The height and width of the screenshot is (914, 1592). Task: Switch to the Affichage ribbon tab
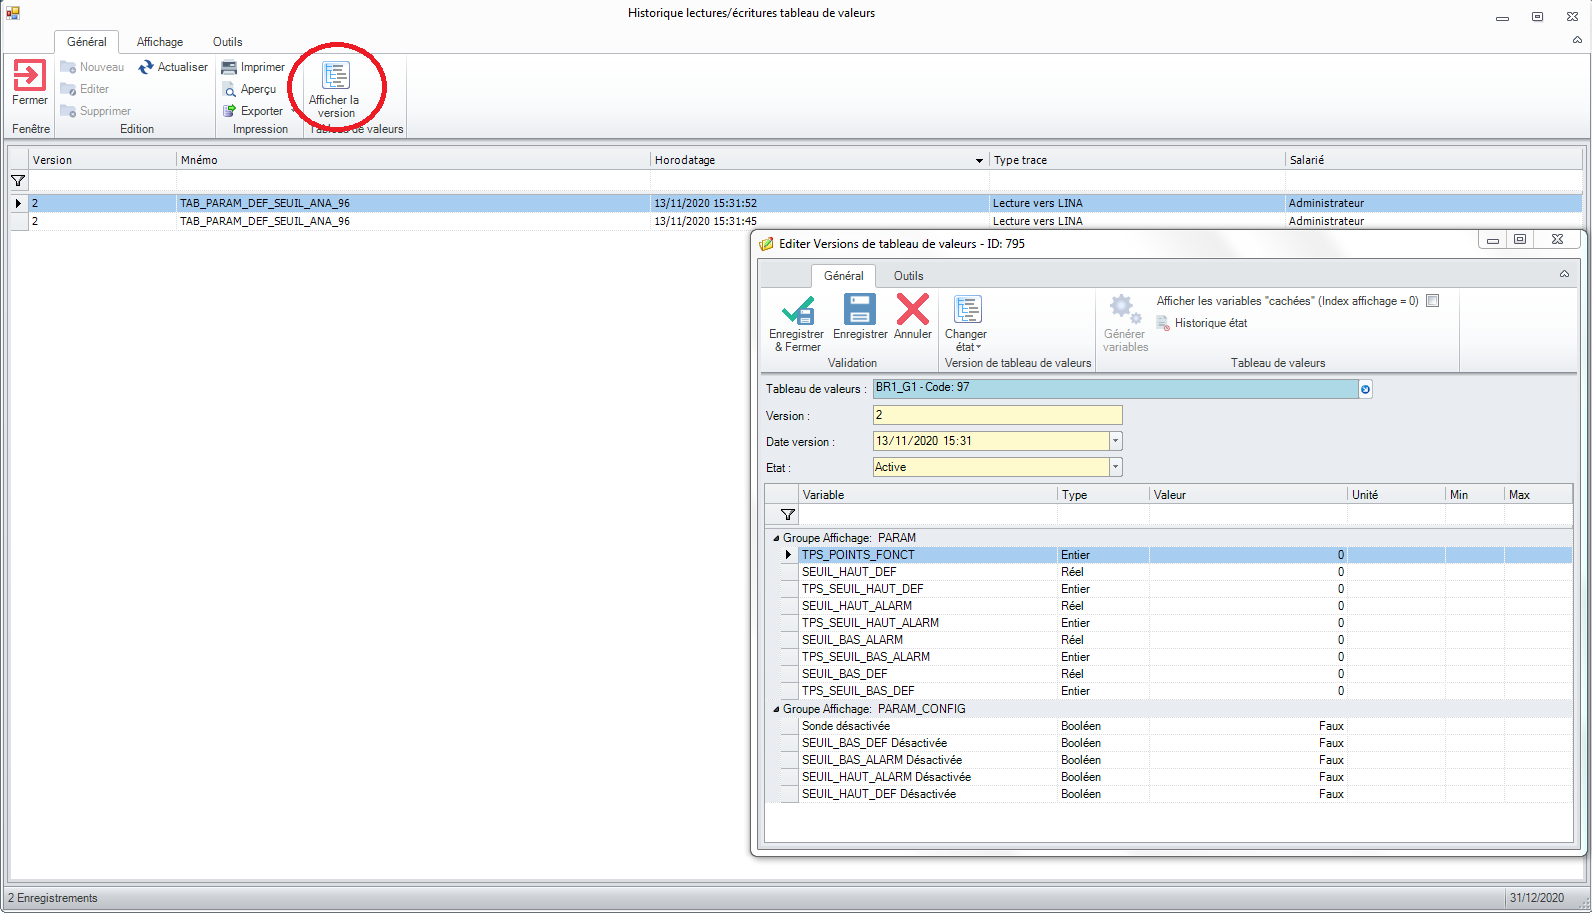160,42
